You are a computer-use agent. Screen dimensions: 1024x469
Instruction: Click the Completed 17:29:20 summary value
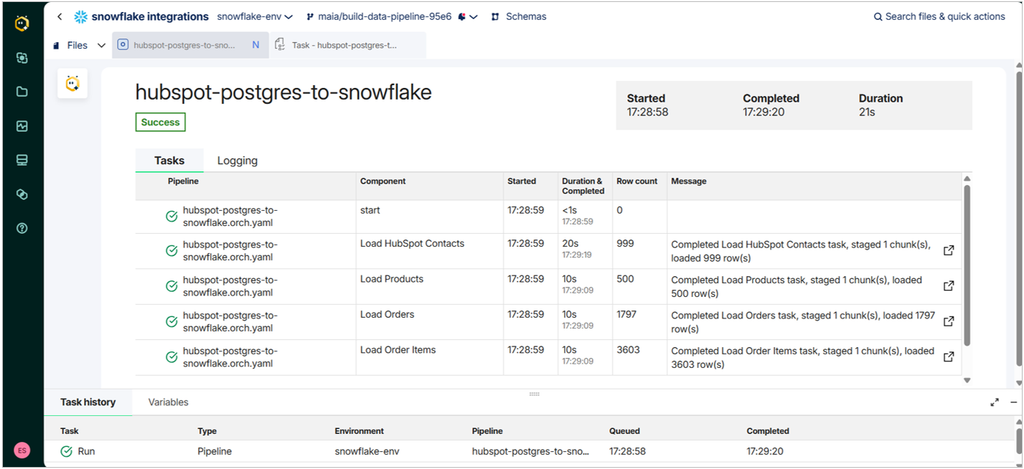click(x=763, y=112)
